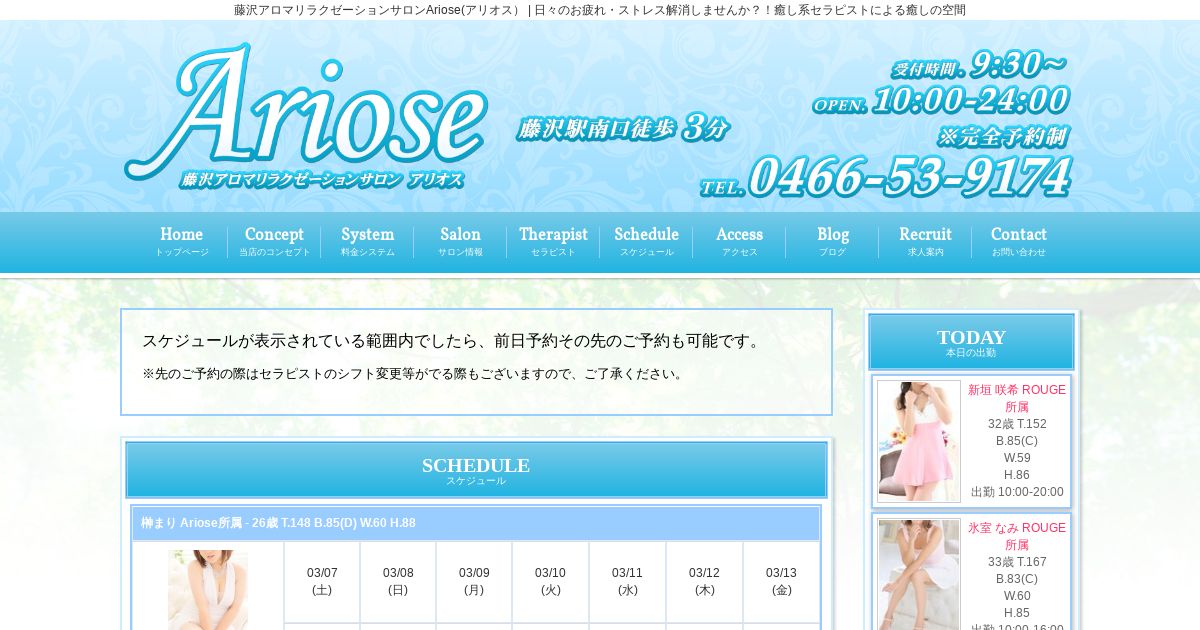This screenshot has height=630, width=1200.
Task: Click the ※完全予約制 notice text
Action: pyautogui.click(x=1002, y=136)
